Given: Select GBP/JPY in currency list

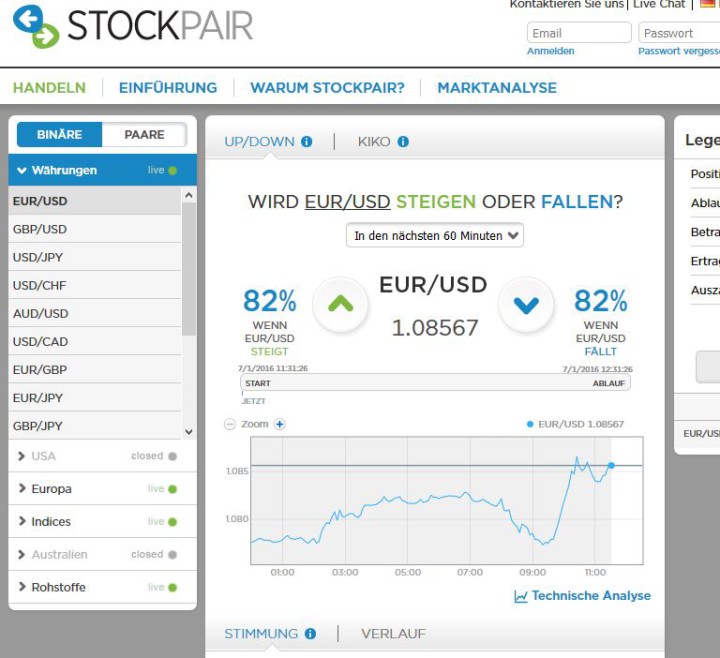Looking at the screenshot, I should (95, 426).
